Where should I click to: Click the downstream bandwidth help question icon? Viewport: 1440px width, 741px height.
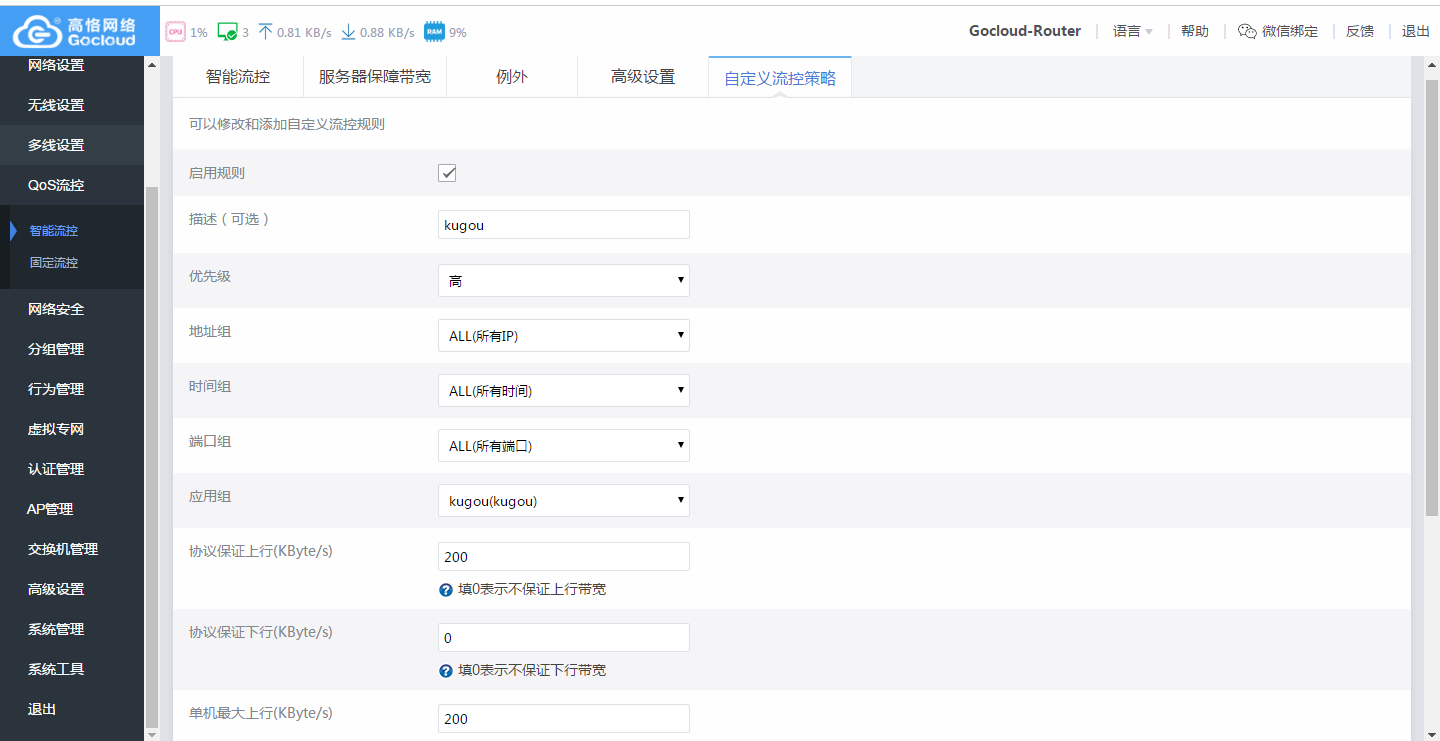click(x=446, y=671)
